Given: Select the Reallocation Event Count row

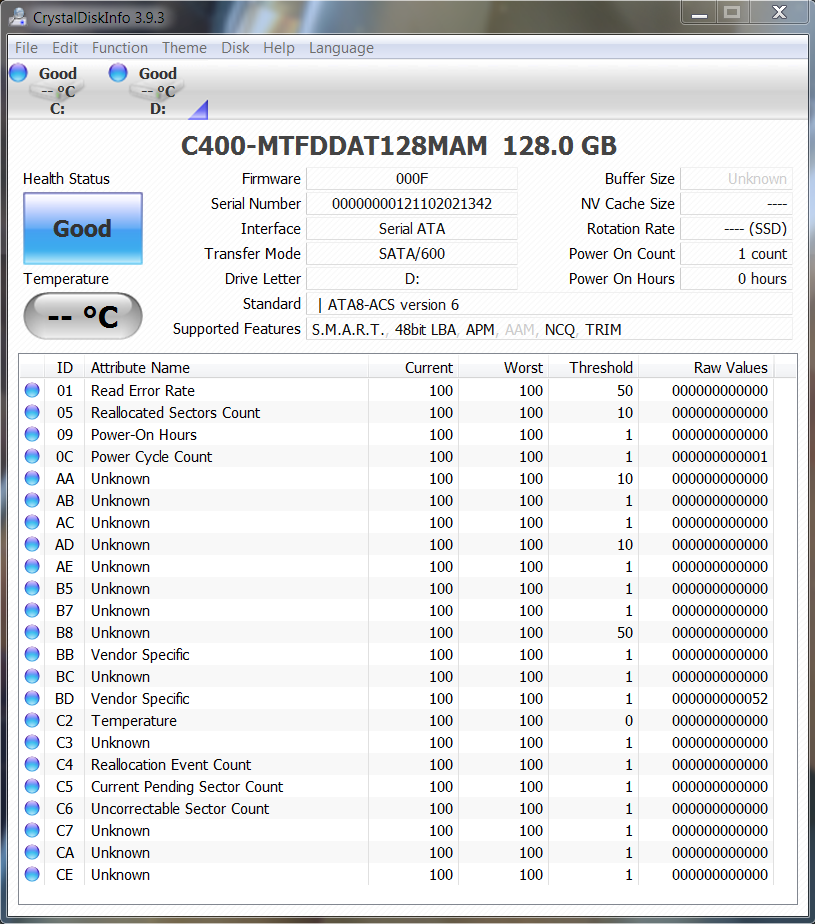Looking at the screenshot, I should point(171,765).
